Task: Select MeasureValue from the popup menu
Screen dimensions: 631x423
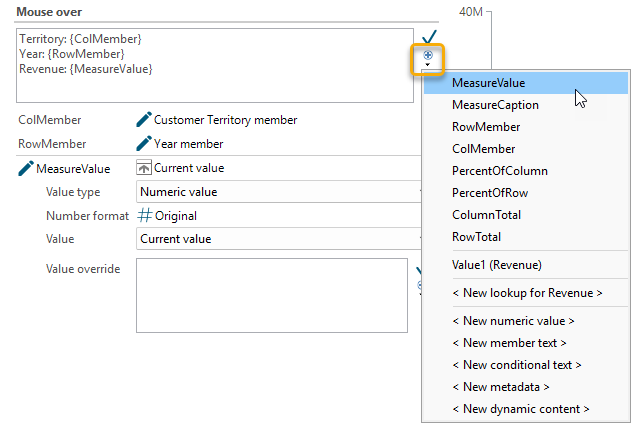Action: point(488,83)
